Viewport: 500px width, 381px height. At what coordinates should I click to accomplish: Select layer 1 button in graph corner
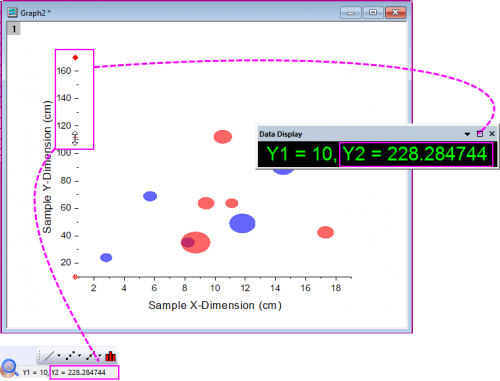(14, 29)
